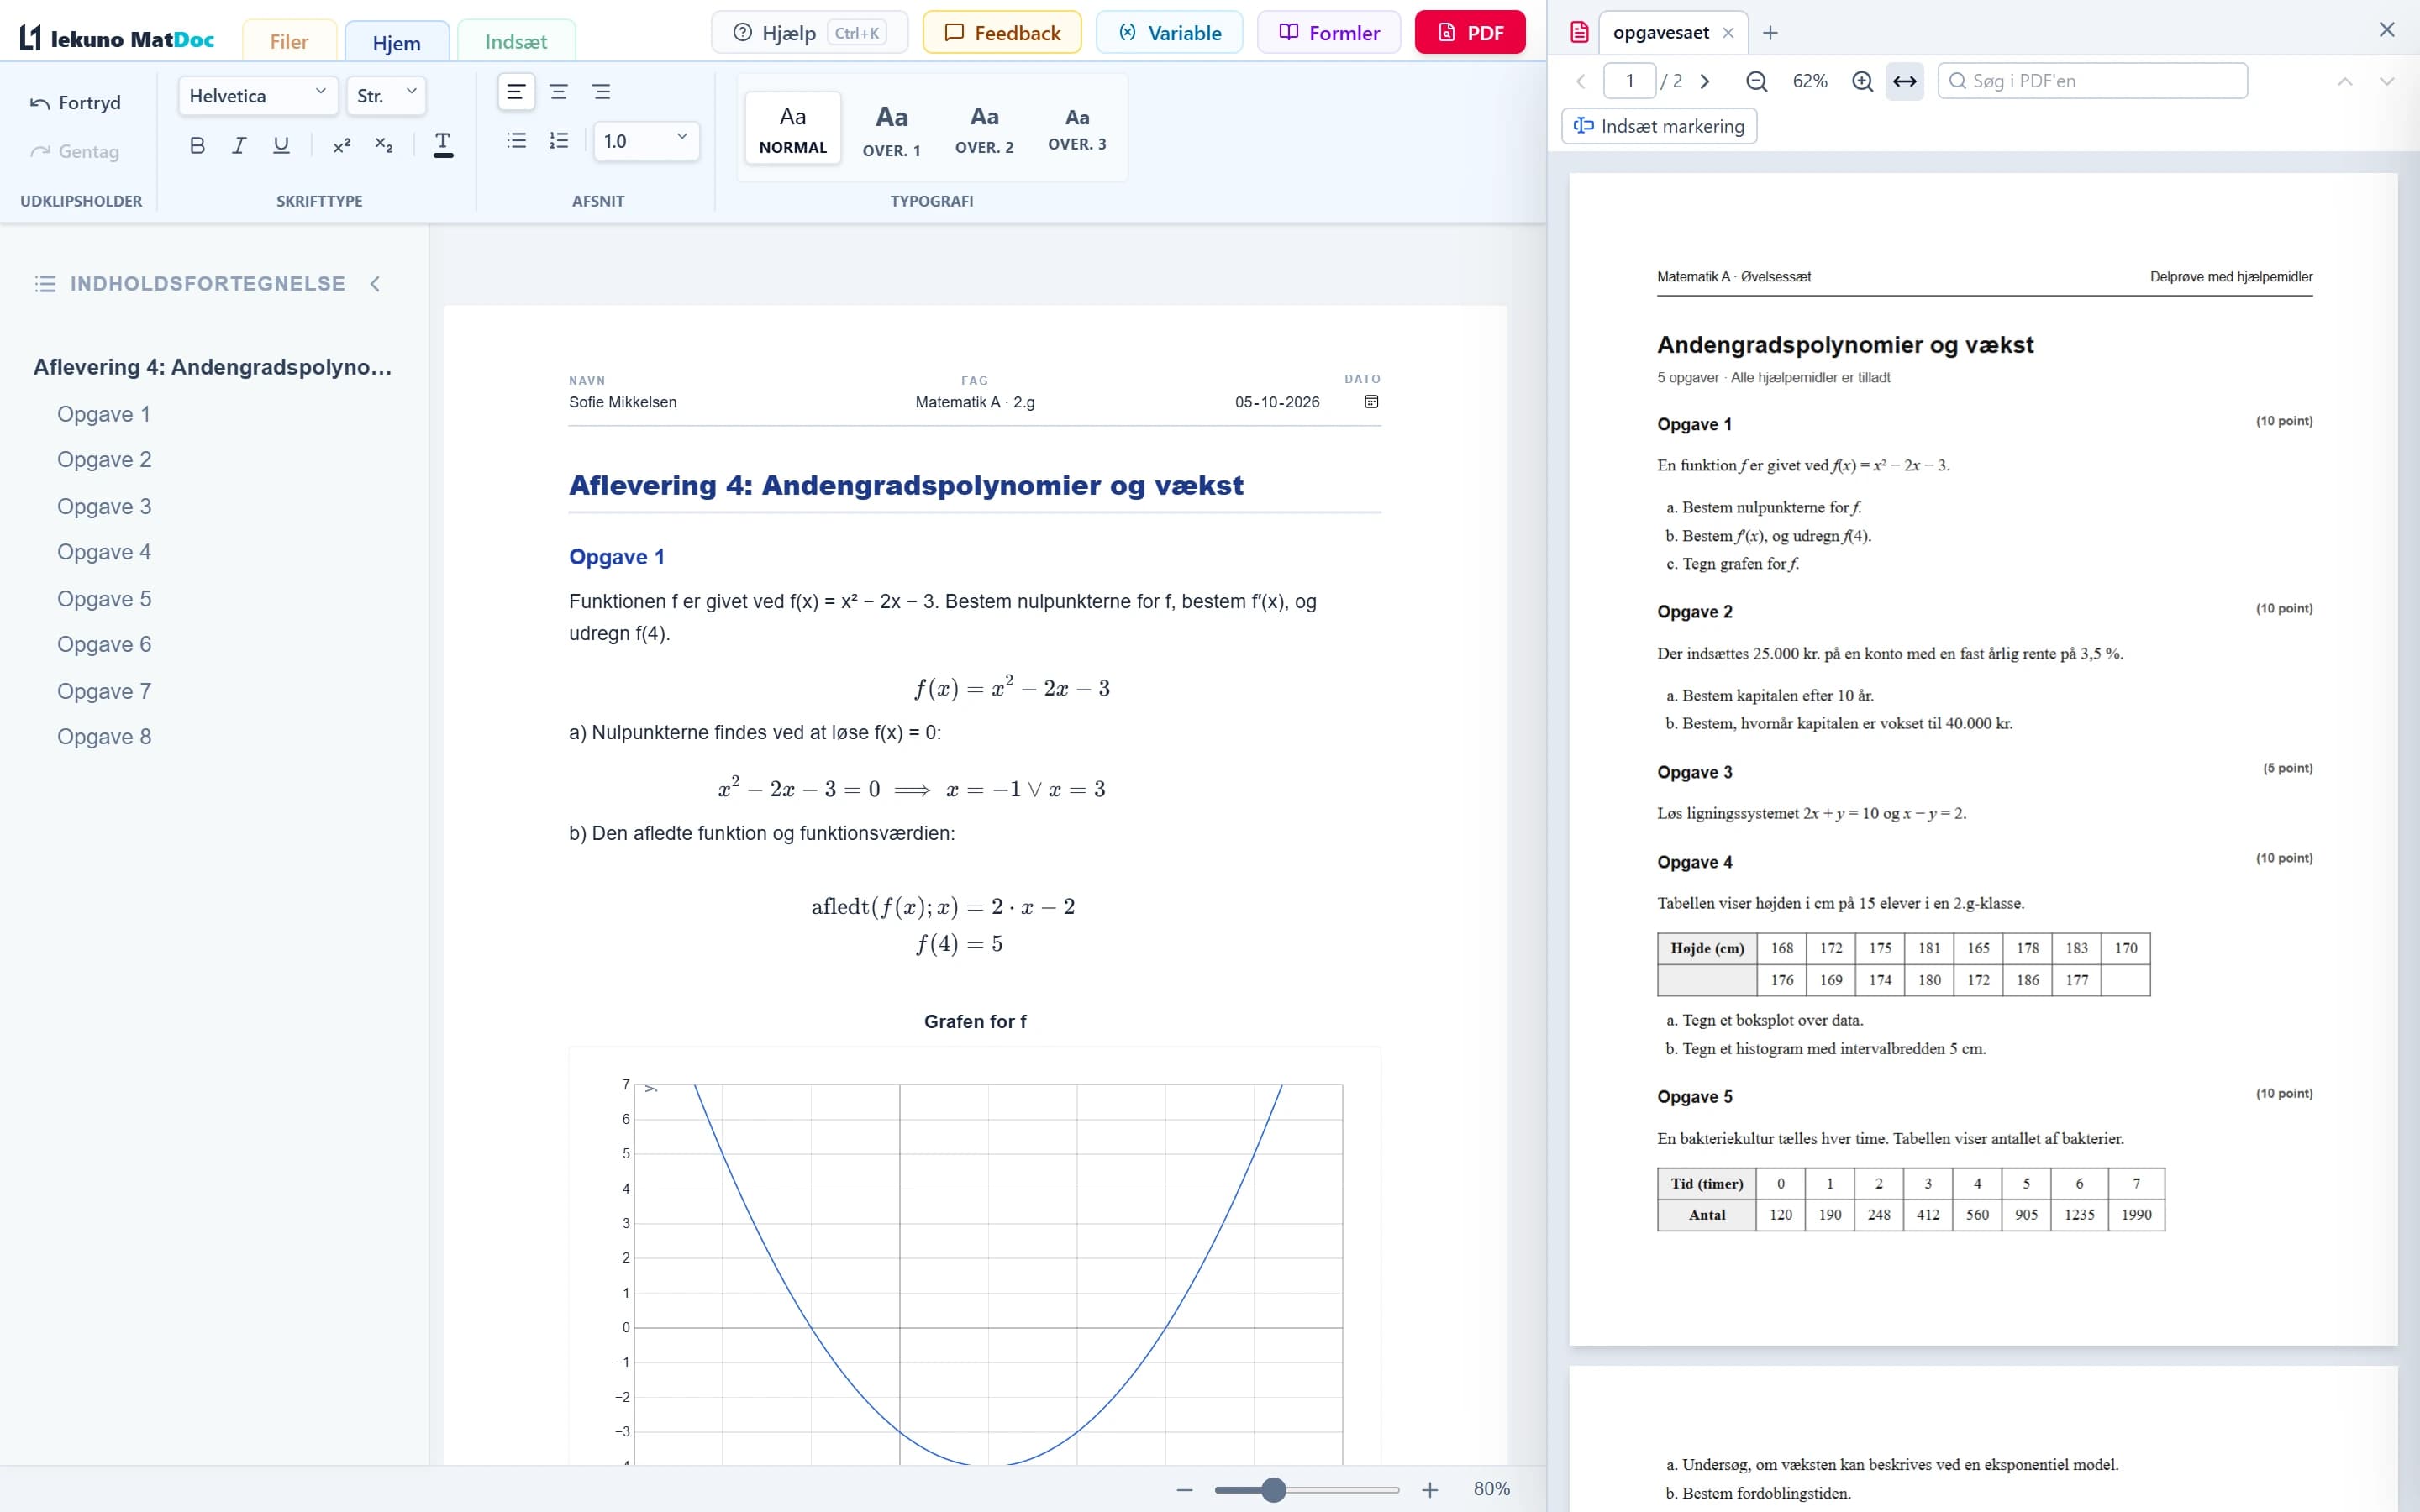Image resolution: width=2420 pixels, height=1512 pixels.
Task: Center-align the text
Action: point(559,92)
